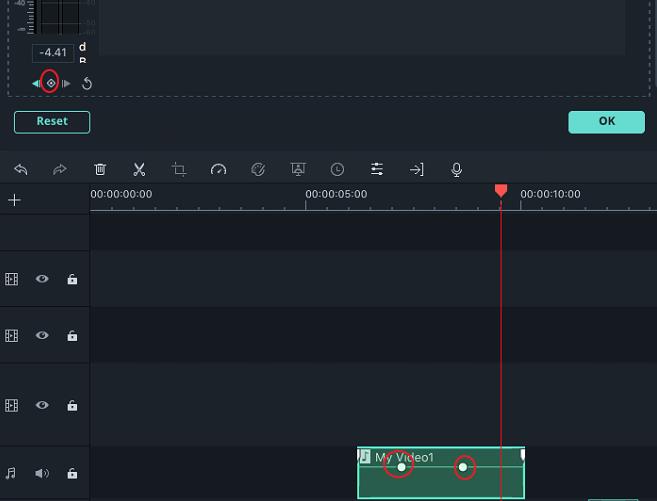Hide the second video track with eye

pyautogui.click(x=42, y=335)
